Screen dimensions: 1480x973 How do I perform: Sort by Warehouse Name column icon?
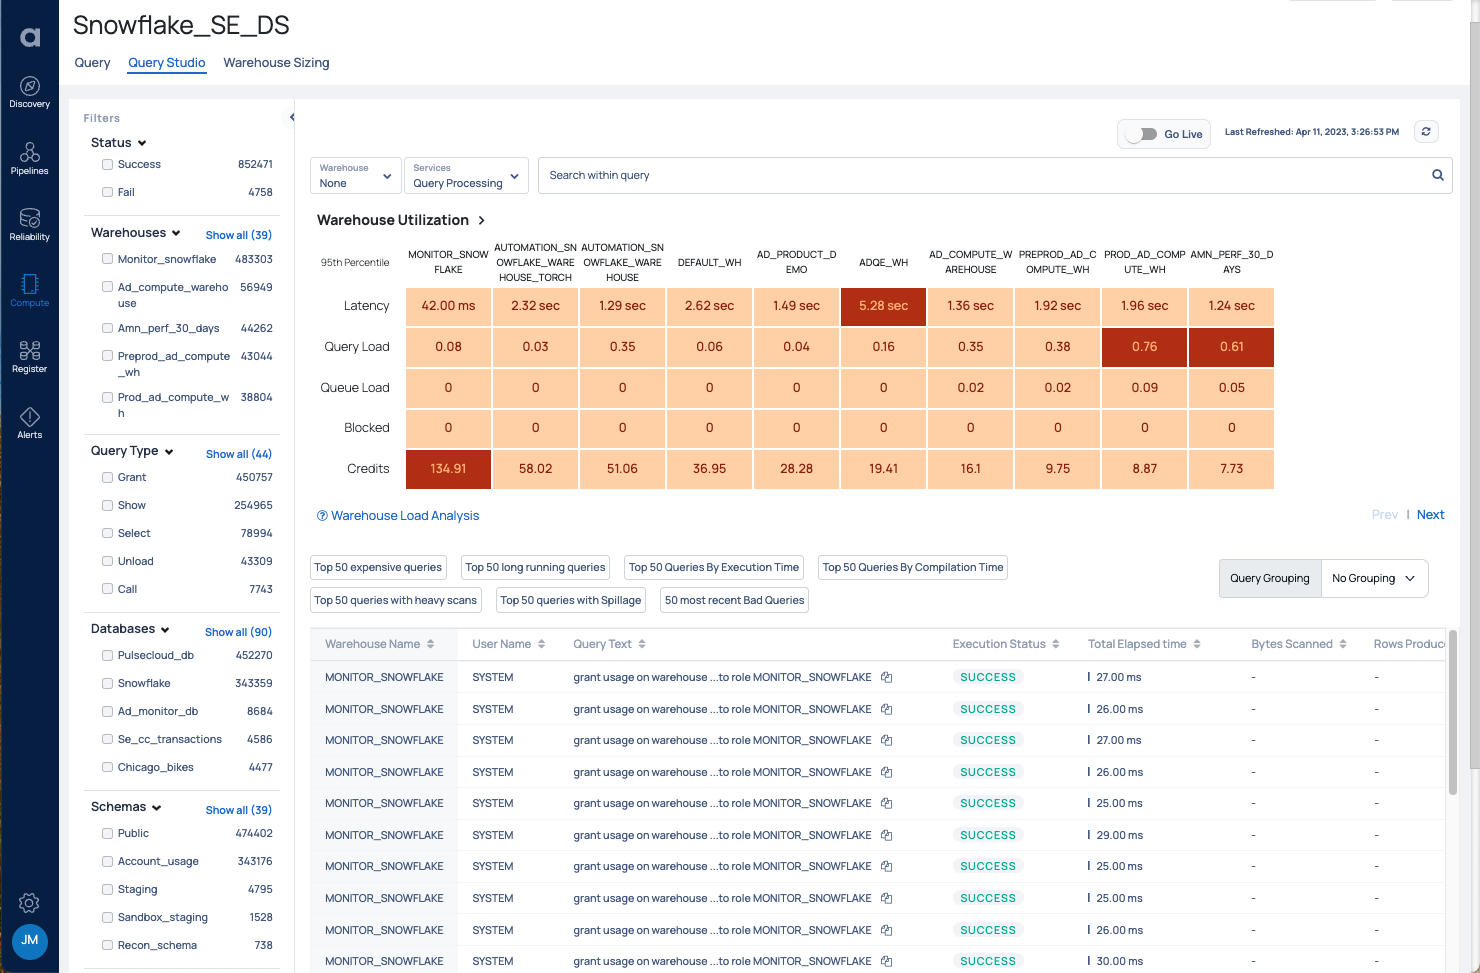(x=430, y=644)
